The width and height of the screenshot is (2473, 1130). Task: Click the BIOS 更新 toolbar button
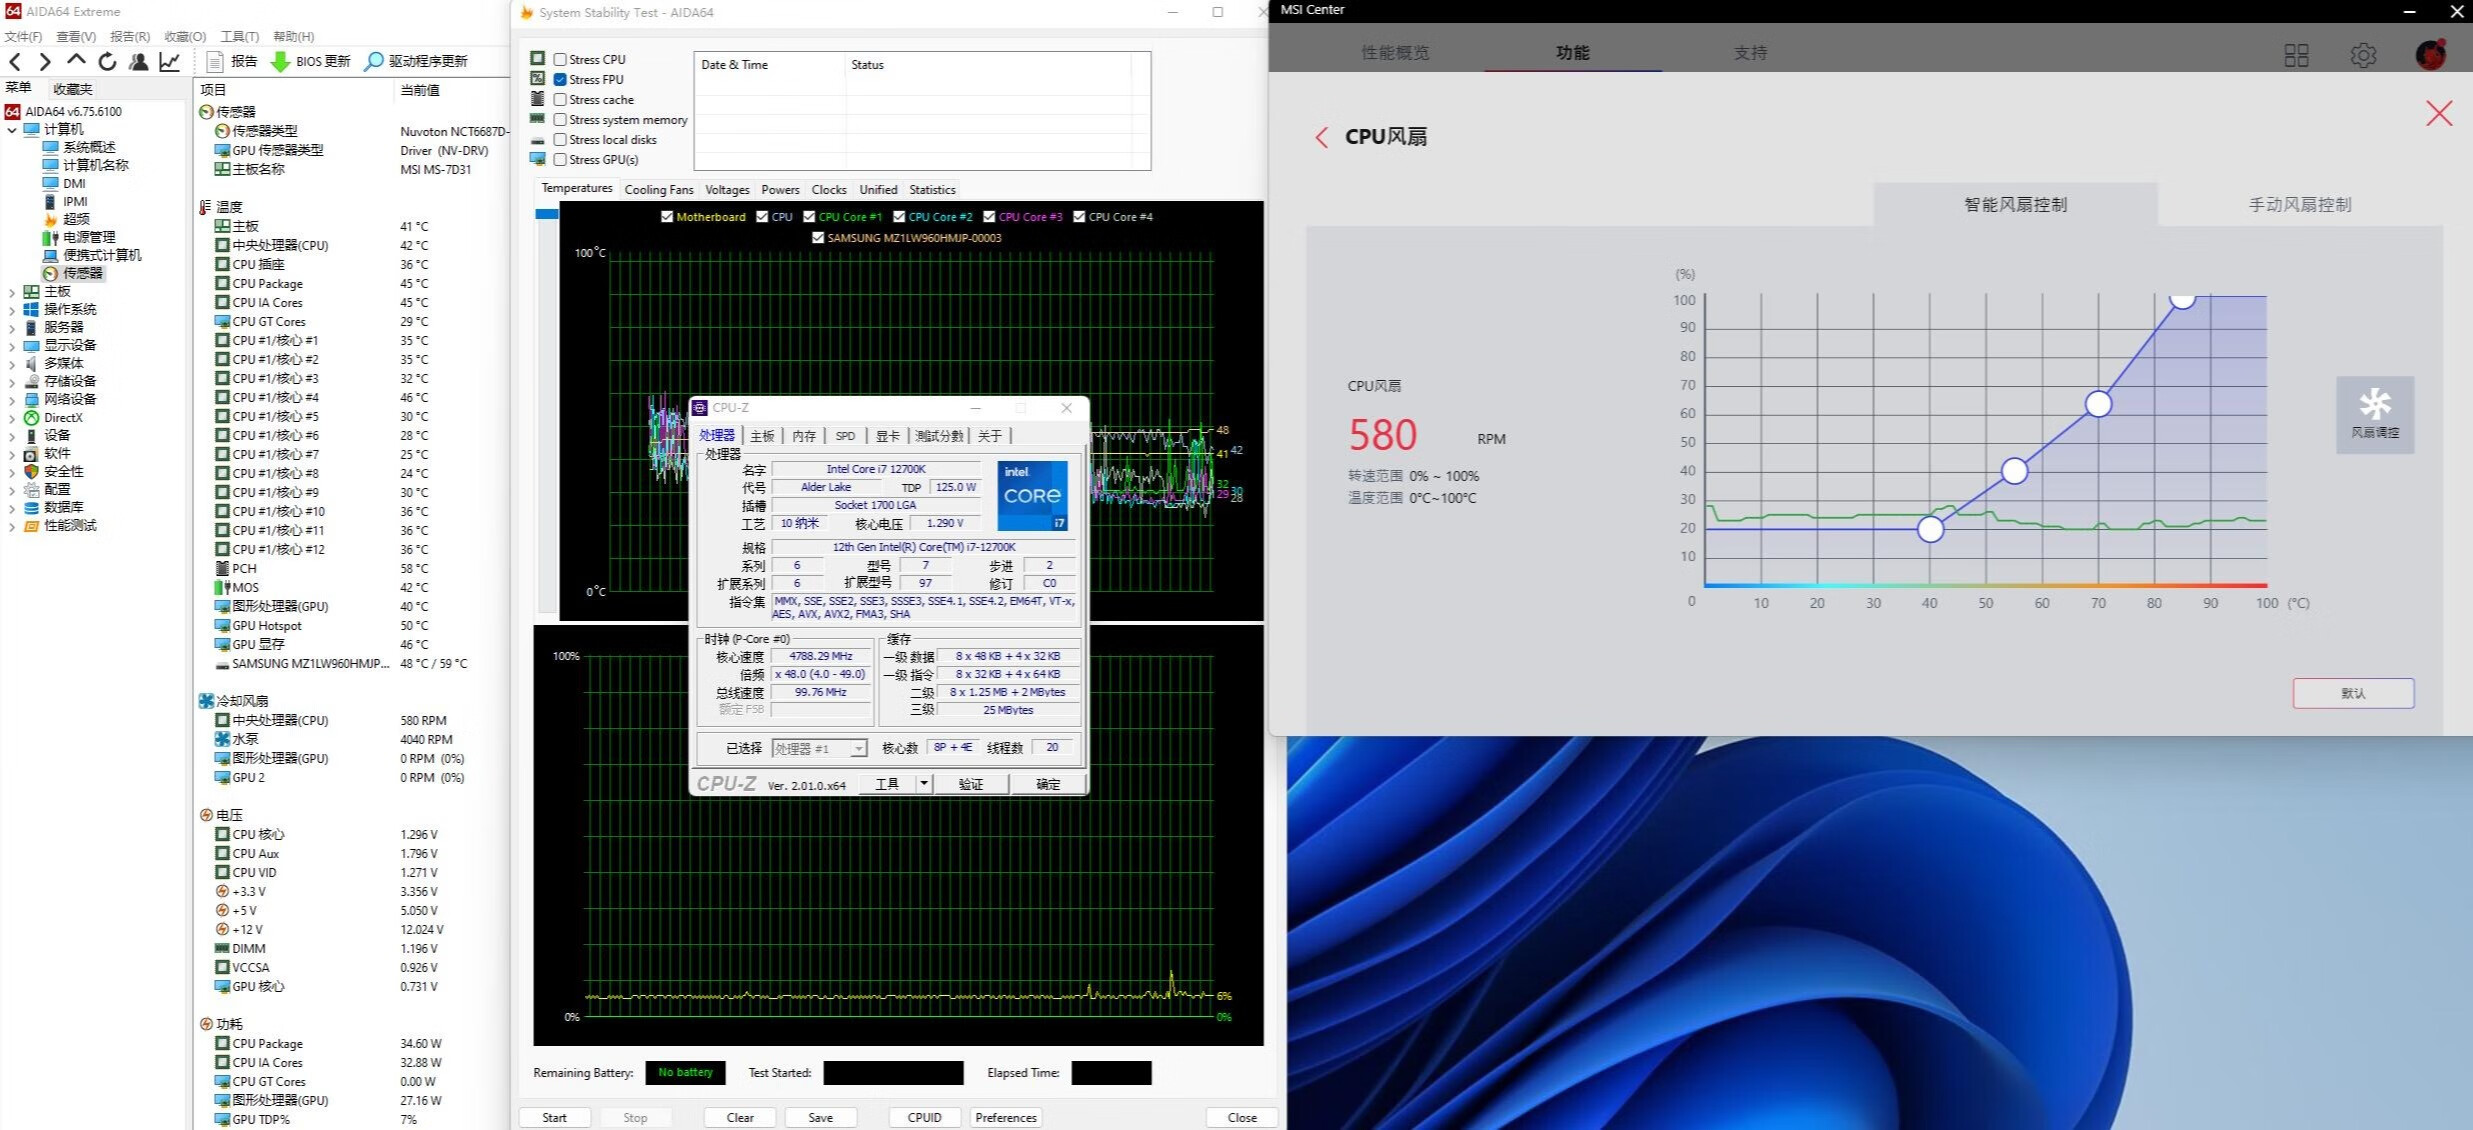(x=311, y=62)
